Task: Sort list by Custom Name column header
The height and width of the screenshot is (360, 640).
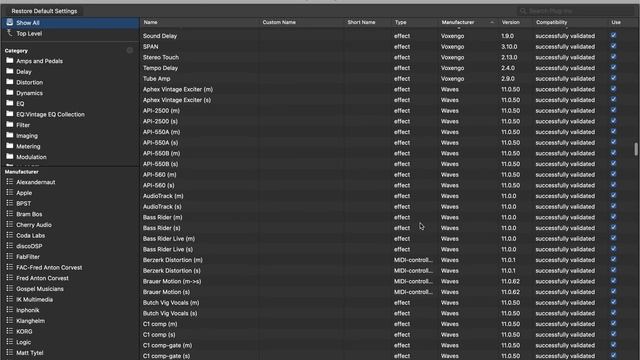Action: 301,22
